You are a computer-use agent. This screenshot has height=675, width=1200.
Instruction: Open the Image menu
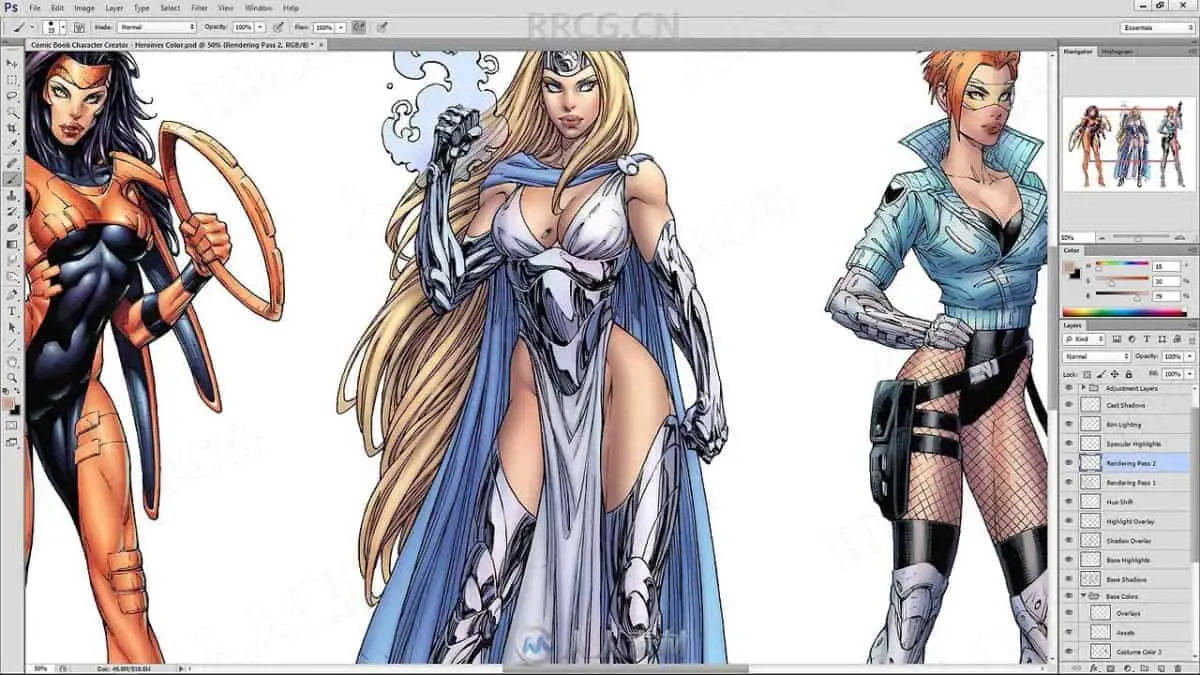[84, 8]
